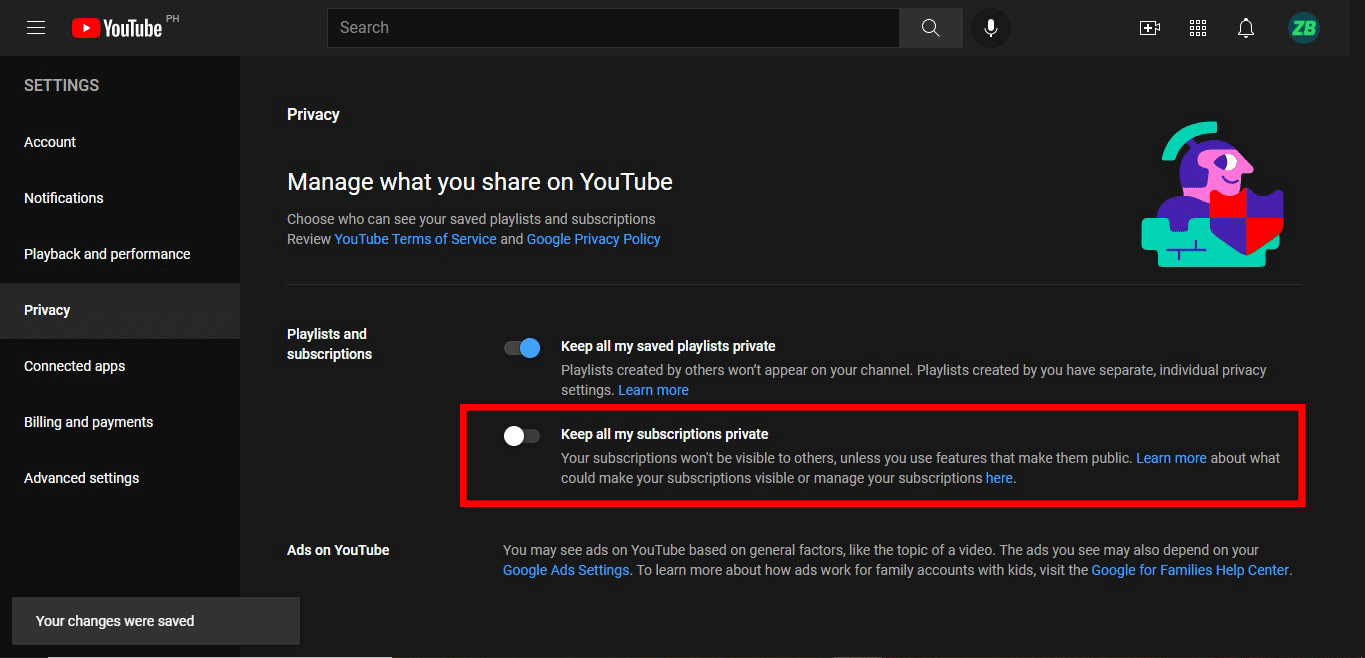
Task: Open the ZB account avatar menu
Action: click(1304, 28)
